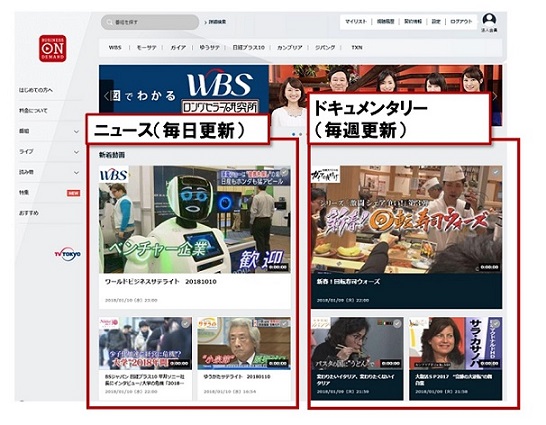The height and width of the screenshot is (425, 546).
Task: Open the 日経プラス10 program tab
Action: click(249, 47)
